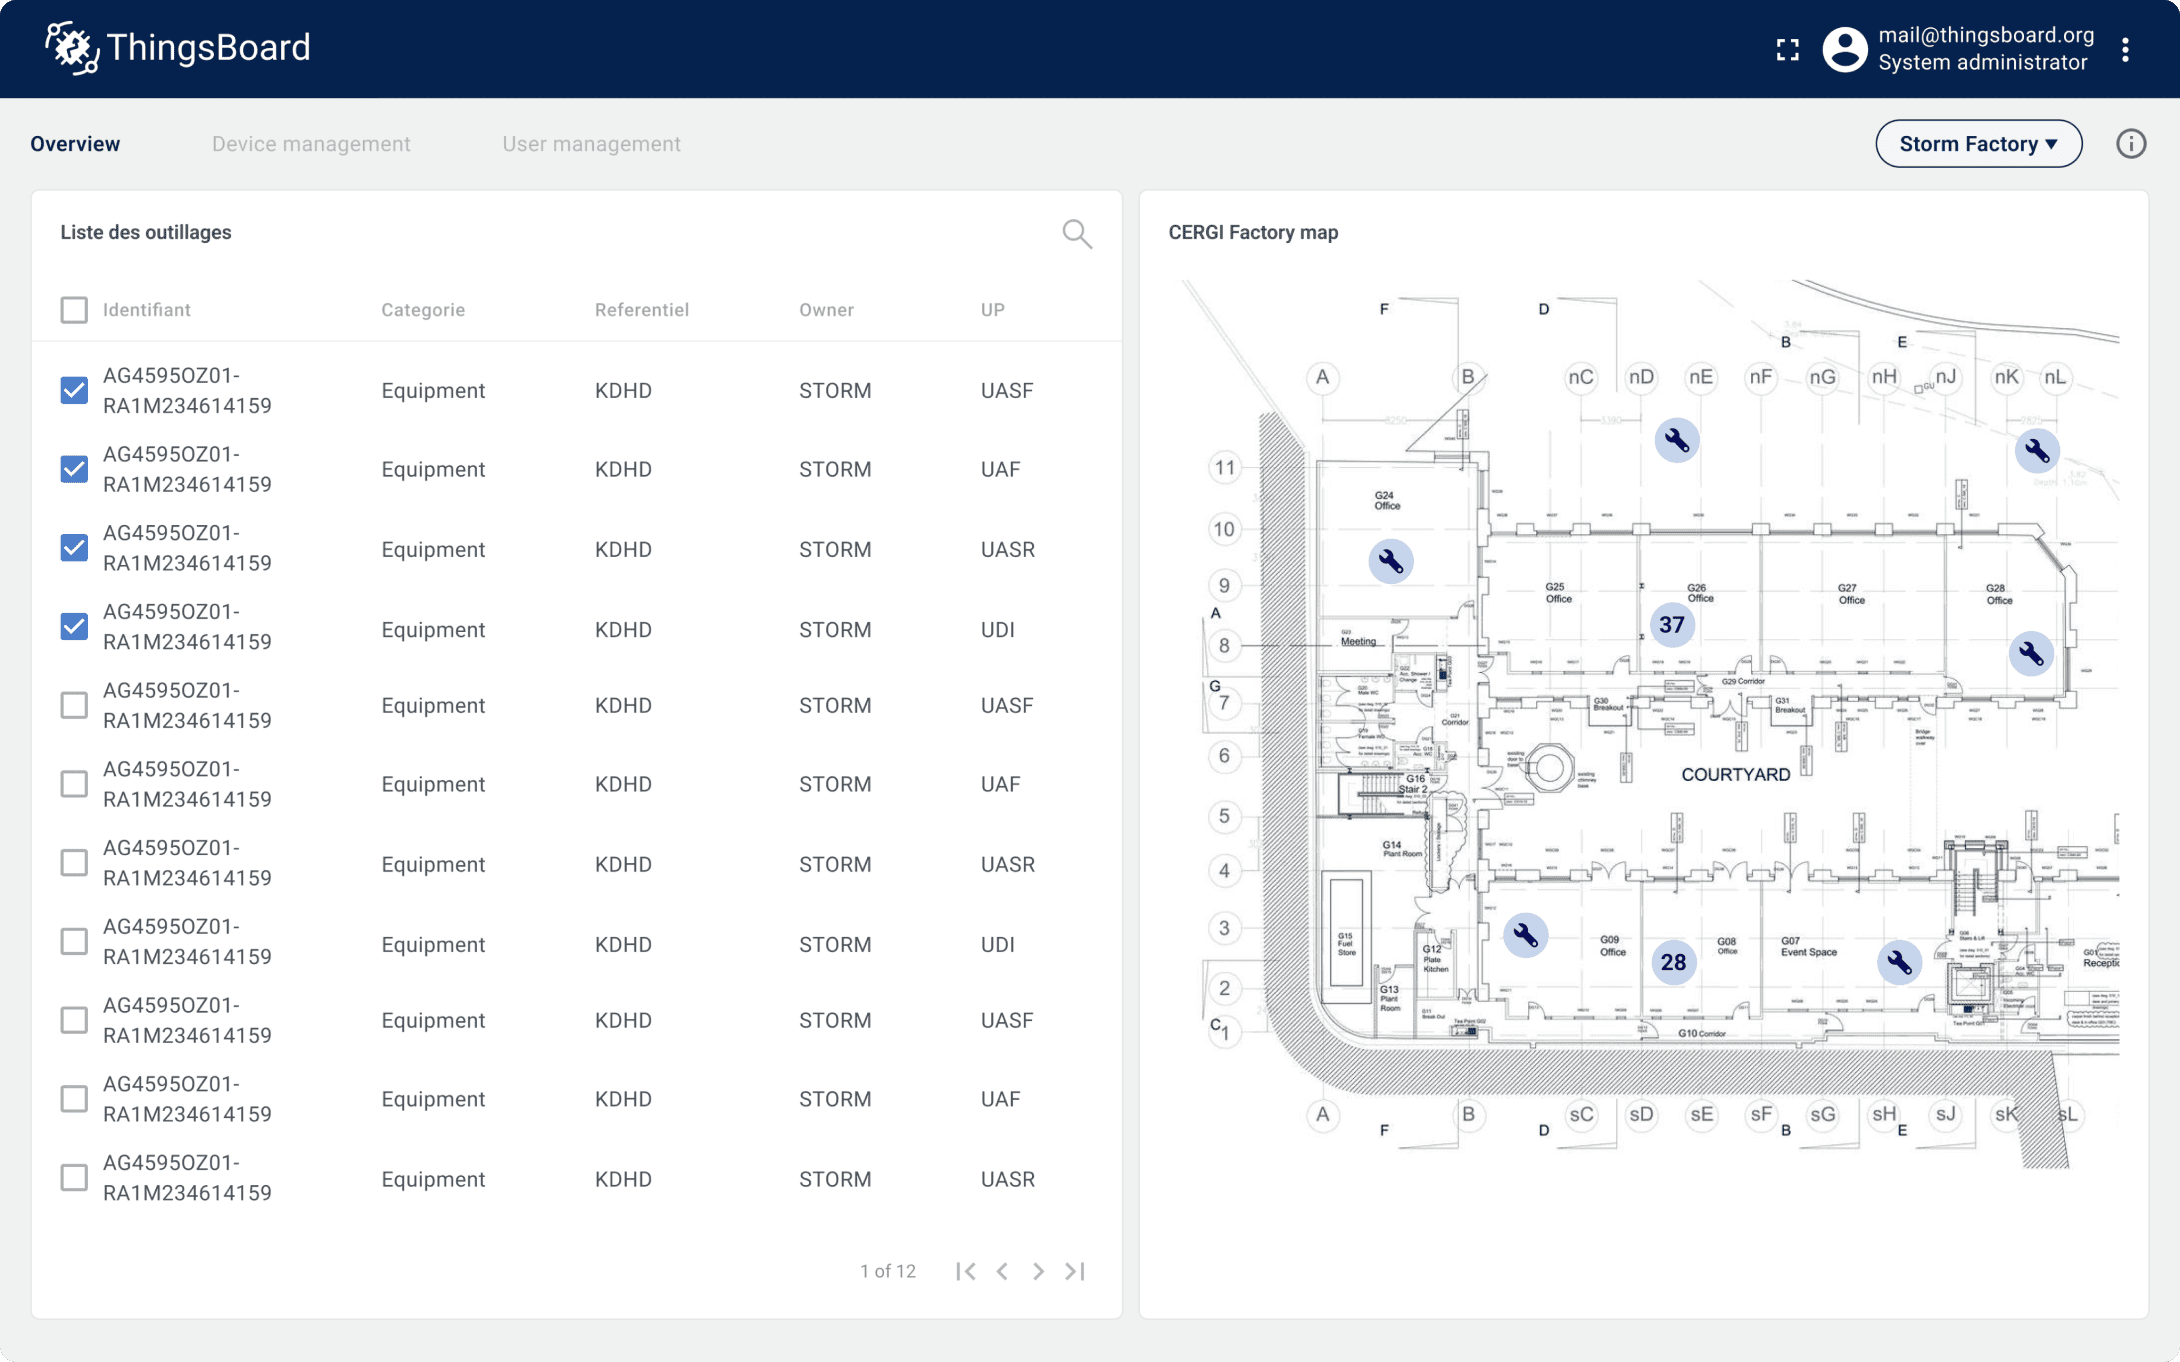
Task: Open the three-dot menu in the header
Action: click(2126, 49)
